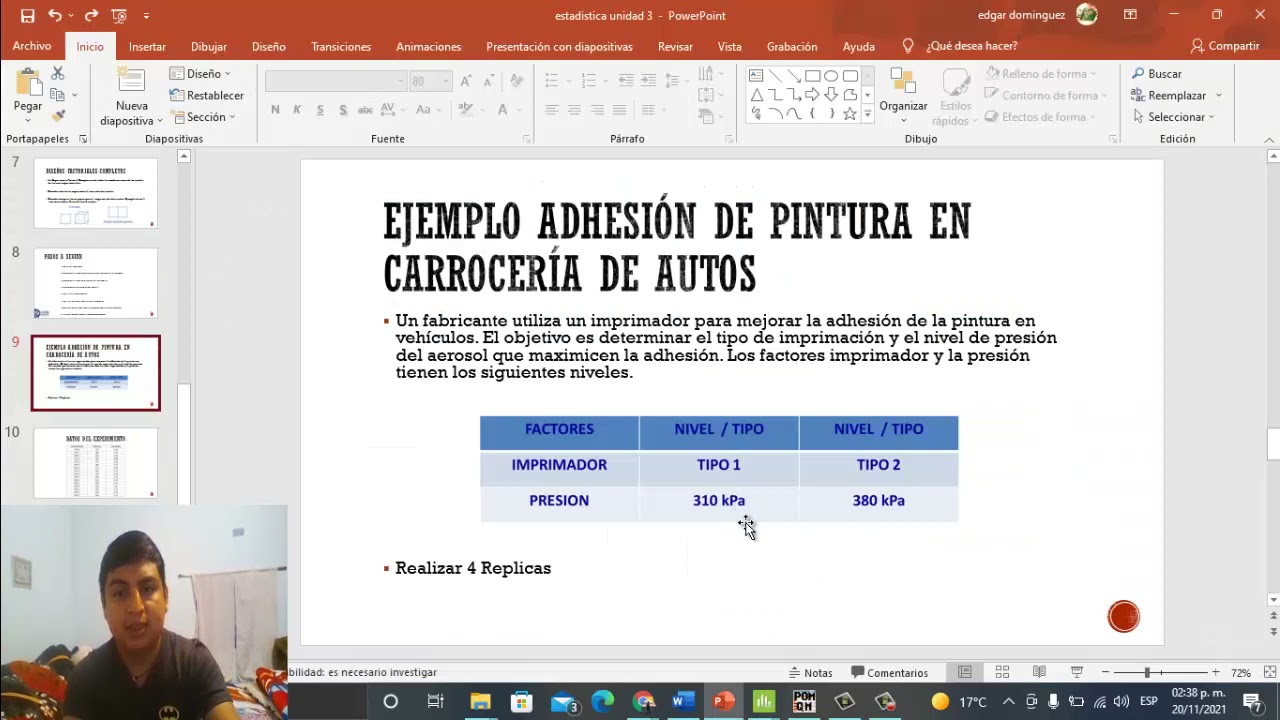The width and height of the screenshot is (1280, 720).
Task: Click the Compartir share button
Action: 1225,46
